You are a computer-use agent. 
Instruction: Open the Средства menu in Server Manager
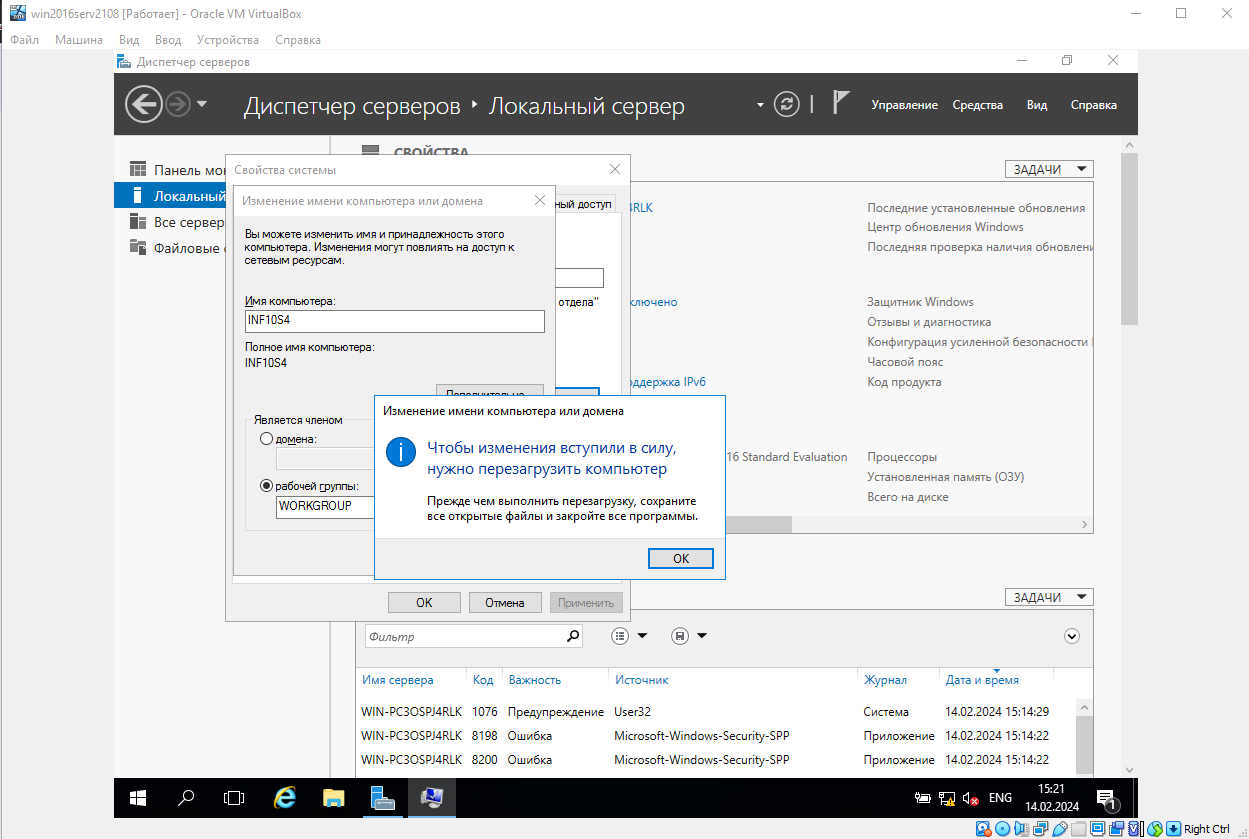tap(977, 105)
